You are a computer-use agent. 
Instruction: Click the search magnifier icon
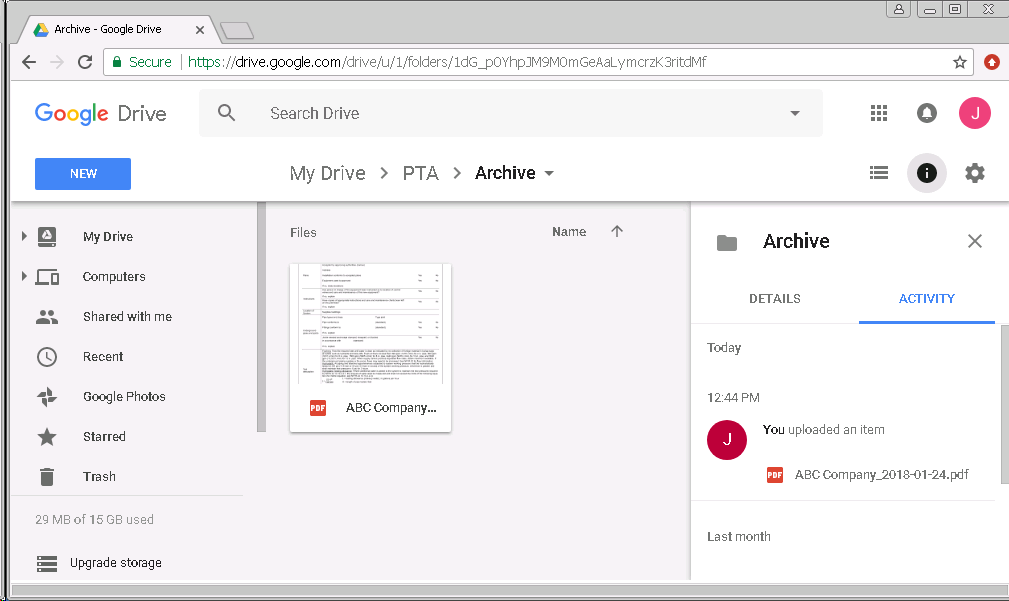(x=226, y=113)
